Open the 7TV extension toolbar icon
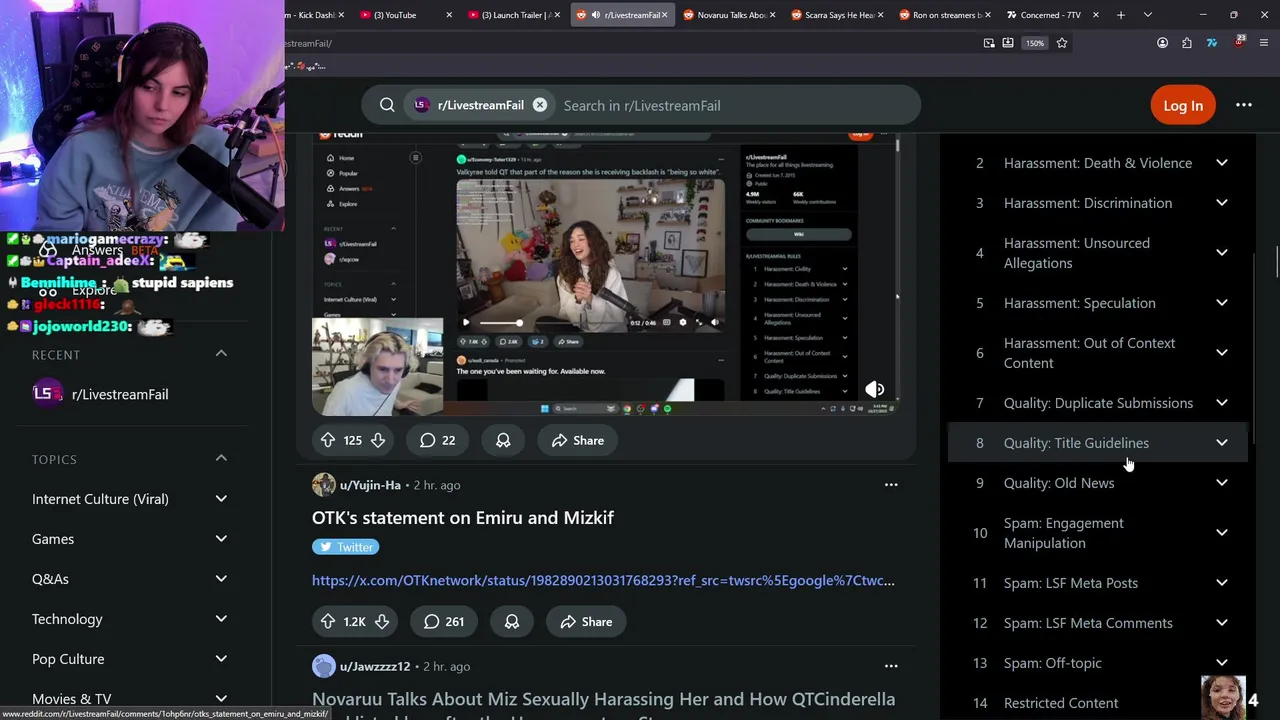The image size is (1280, 720). tap(1212, 43)
